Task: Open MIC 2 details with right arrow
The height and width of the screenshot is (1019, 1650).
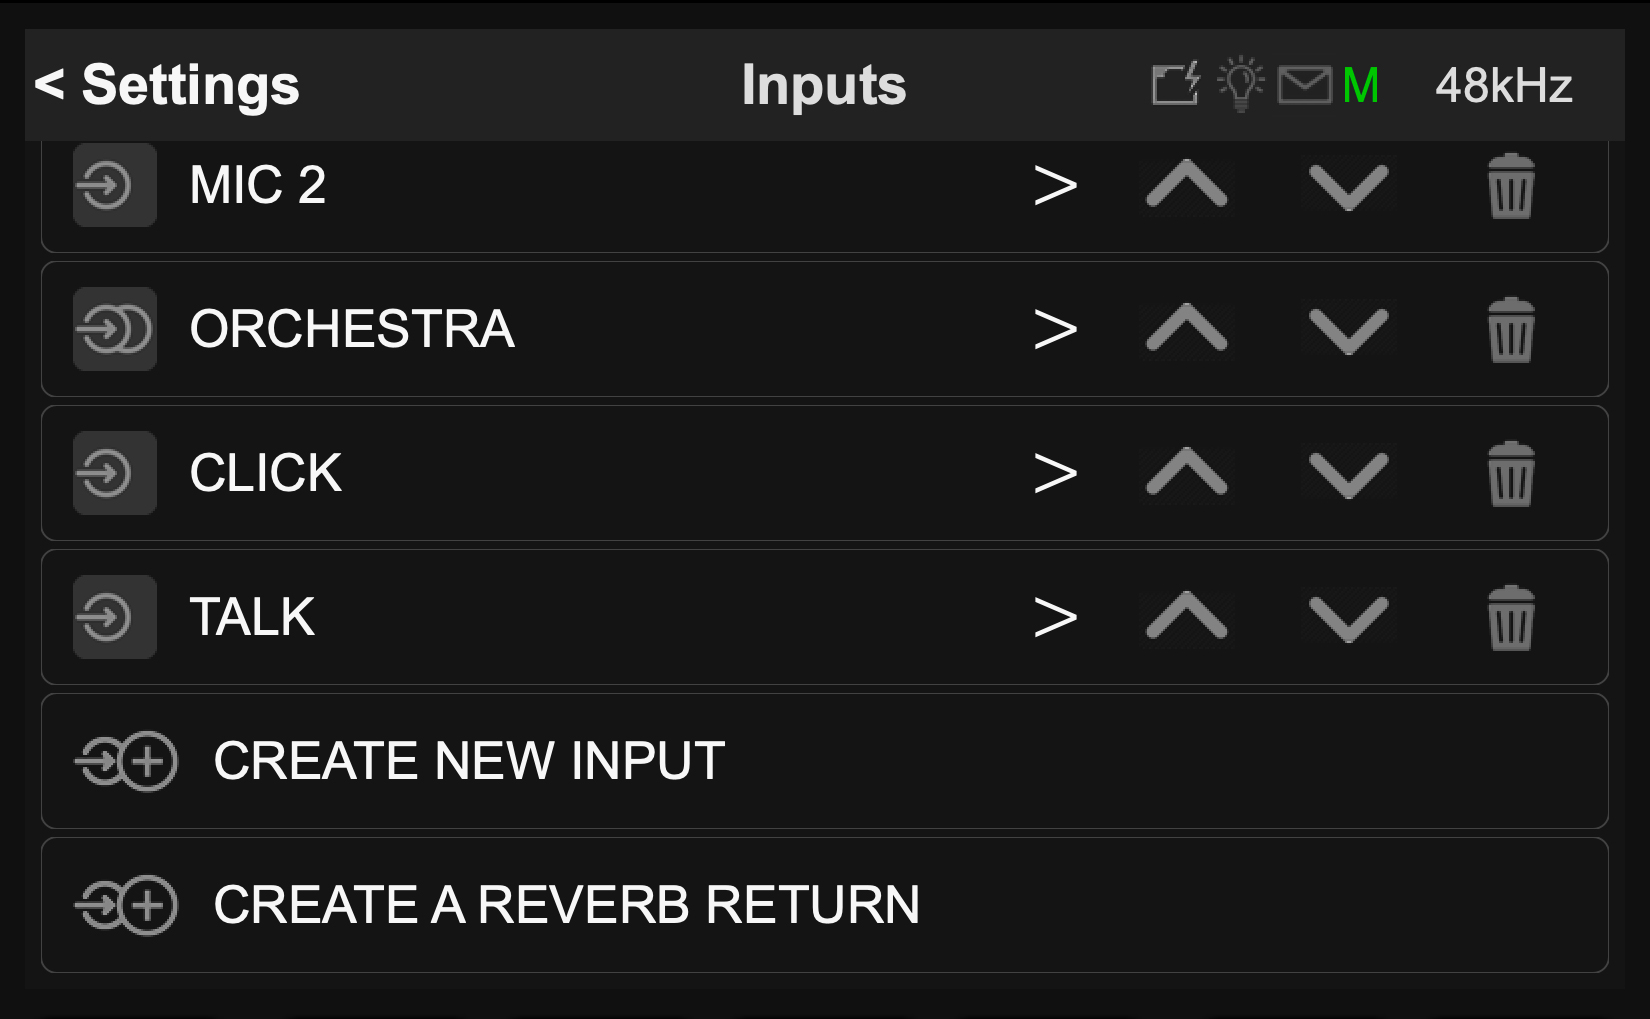Action: [1055, 186]
